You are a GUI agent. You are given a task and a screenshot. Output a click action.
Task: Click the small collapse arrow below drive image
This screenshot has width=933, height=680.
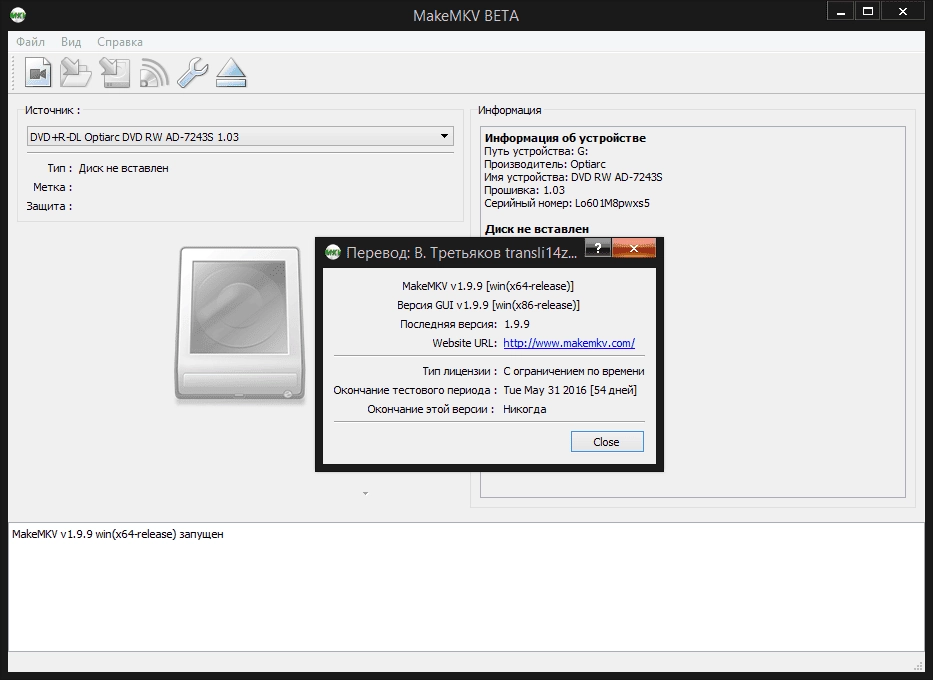(365, 493)
